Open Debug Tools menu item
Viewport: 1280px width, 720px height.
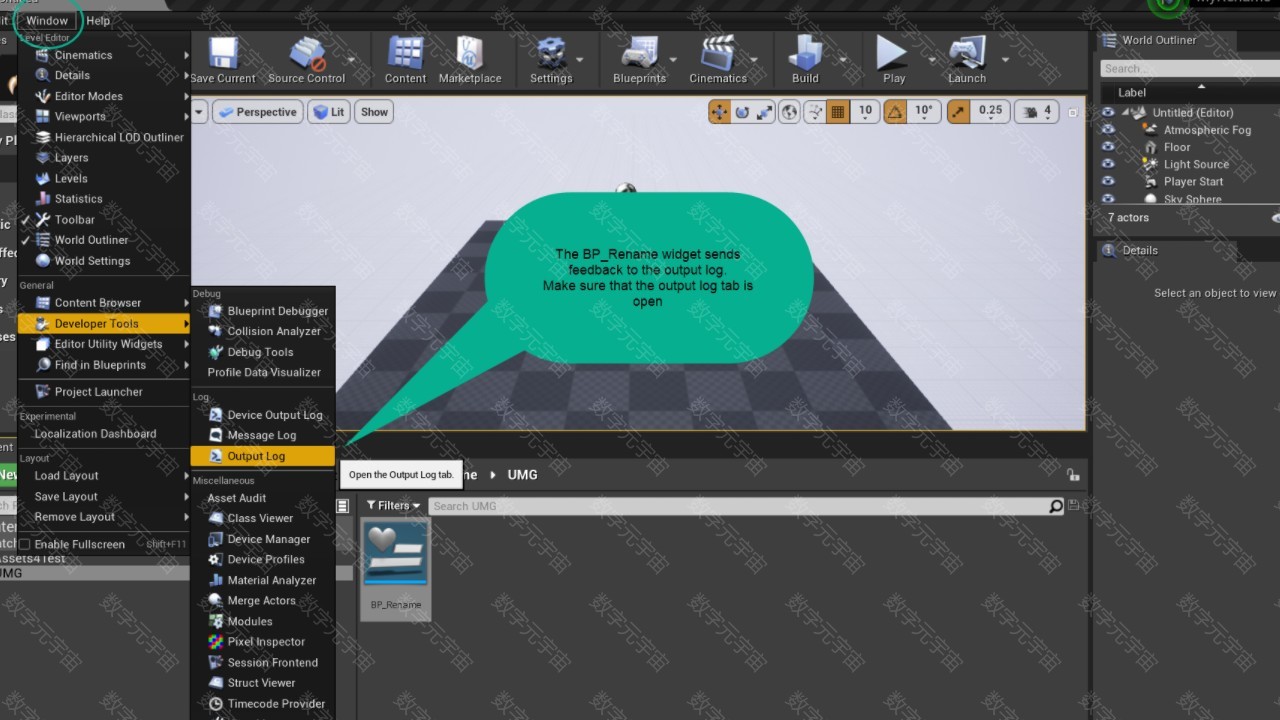point(262,352)
